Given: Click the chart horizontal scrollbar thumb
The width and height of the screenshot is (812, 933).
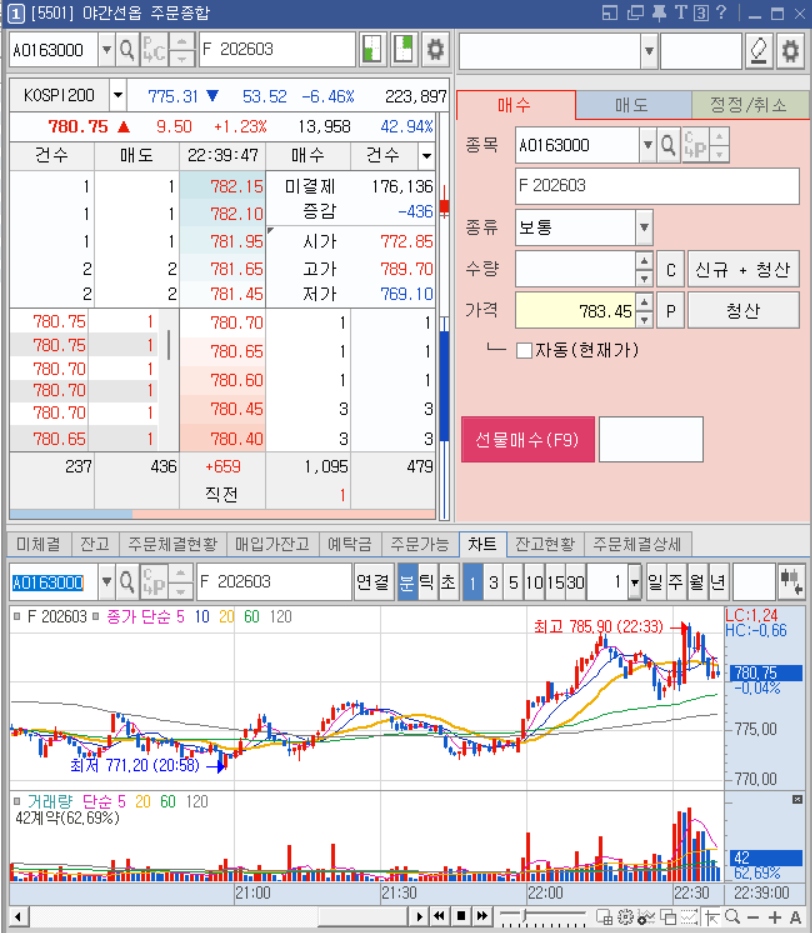Looking at the screenshot, I should point(362,917).
